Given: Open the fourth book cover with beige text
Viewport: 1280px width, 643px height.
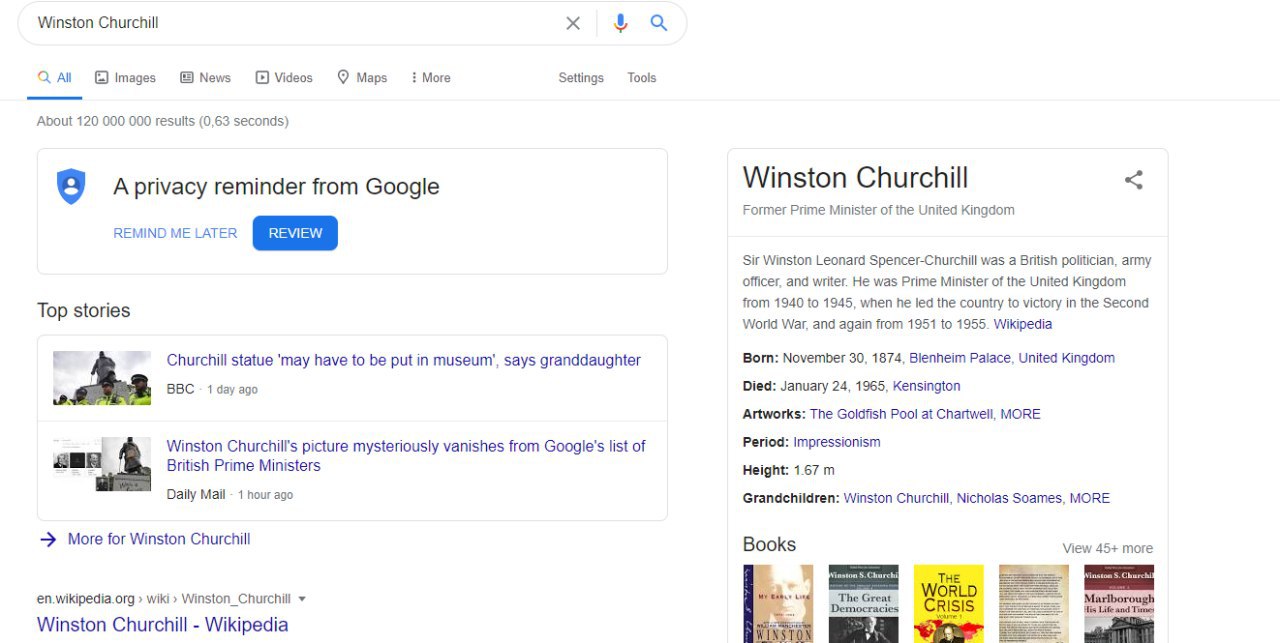Looking at the screenshot, I should [1034, 604].
